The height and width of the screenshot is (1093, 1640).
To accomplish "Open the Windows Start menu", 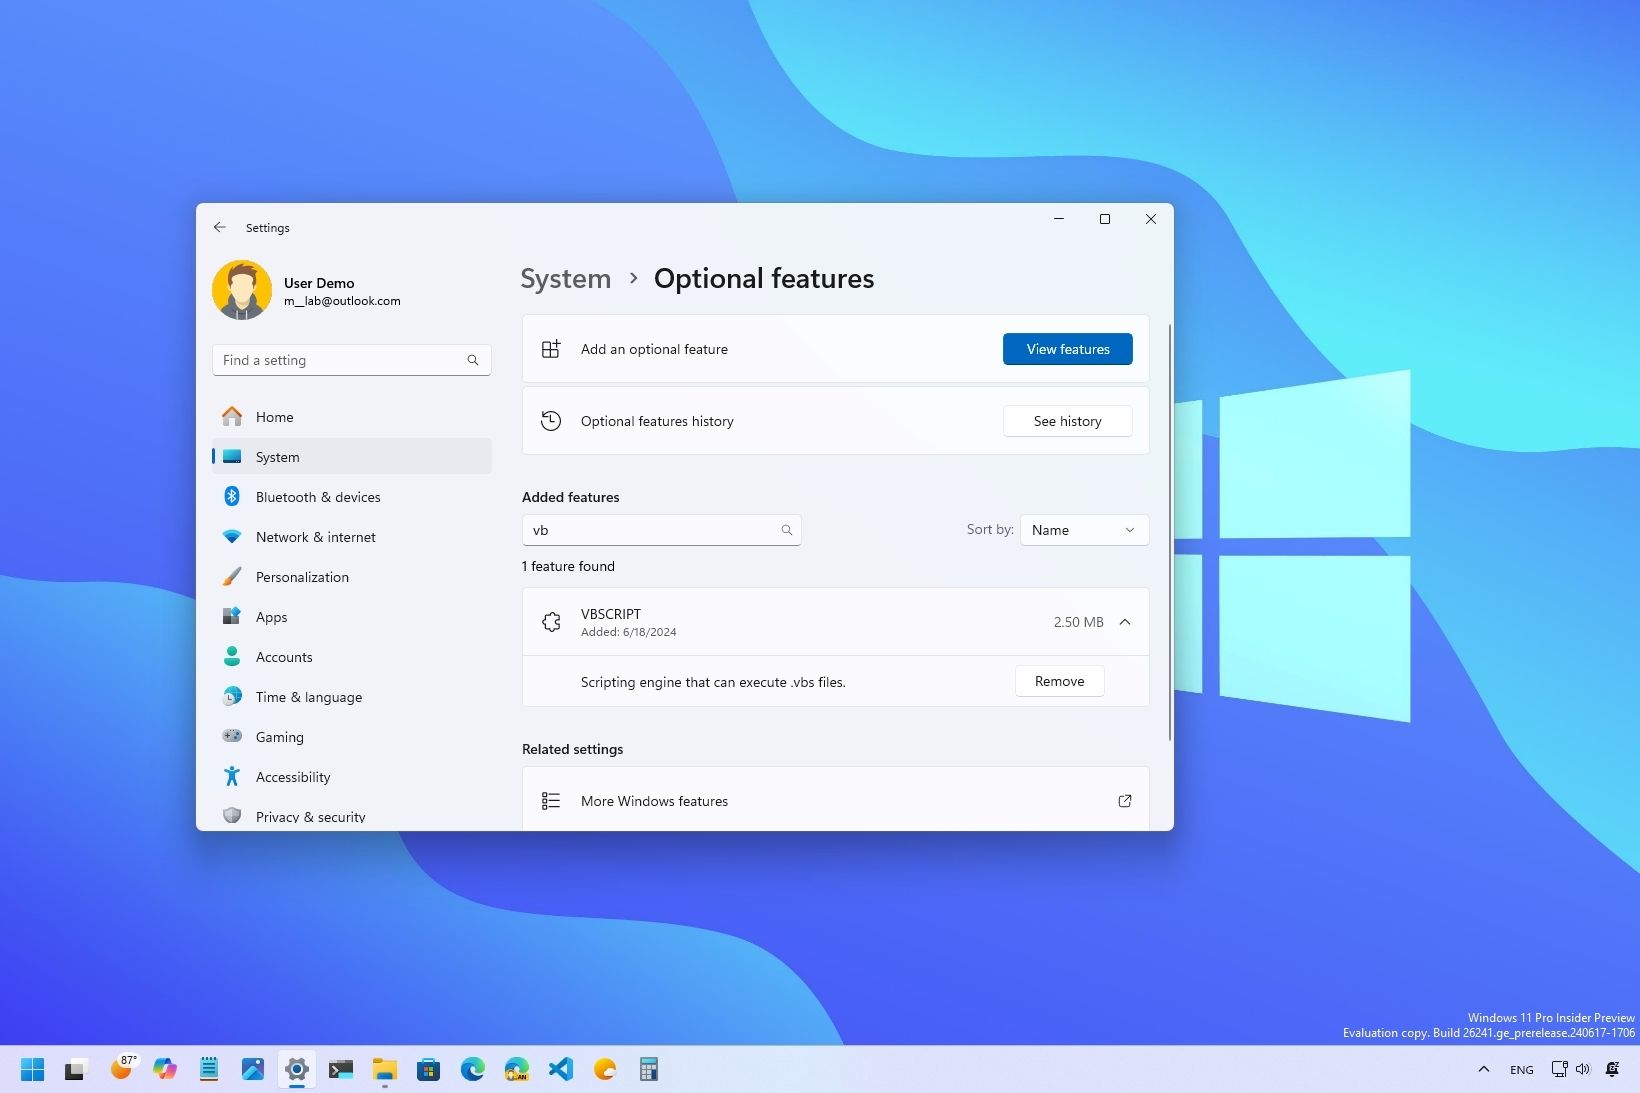I will (33, 1070).
